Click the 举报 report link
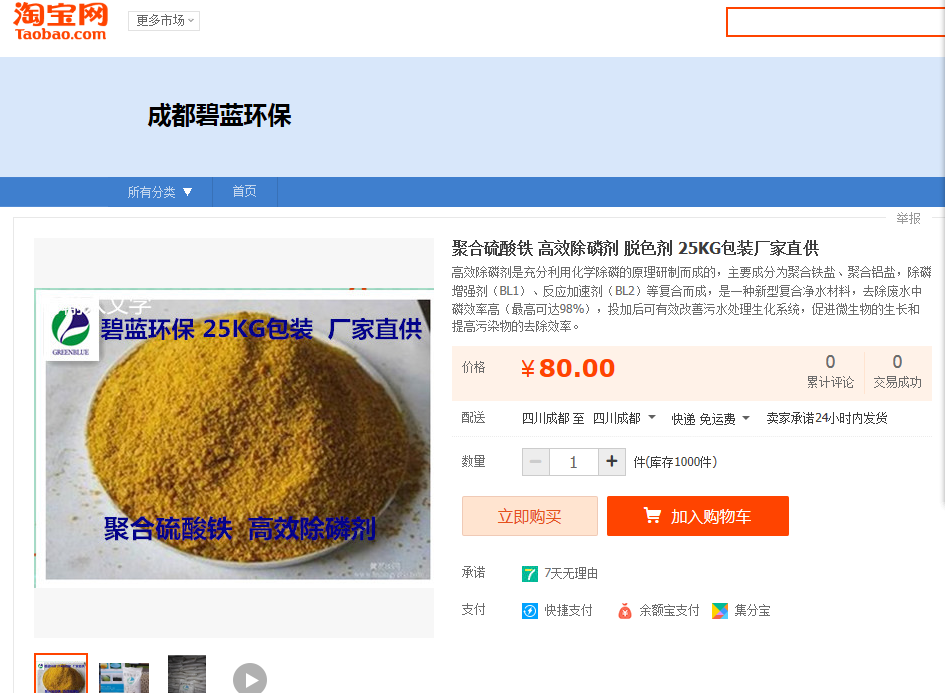Image resolution: width=945 pixels, height=693 pixels. (908, 219)
